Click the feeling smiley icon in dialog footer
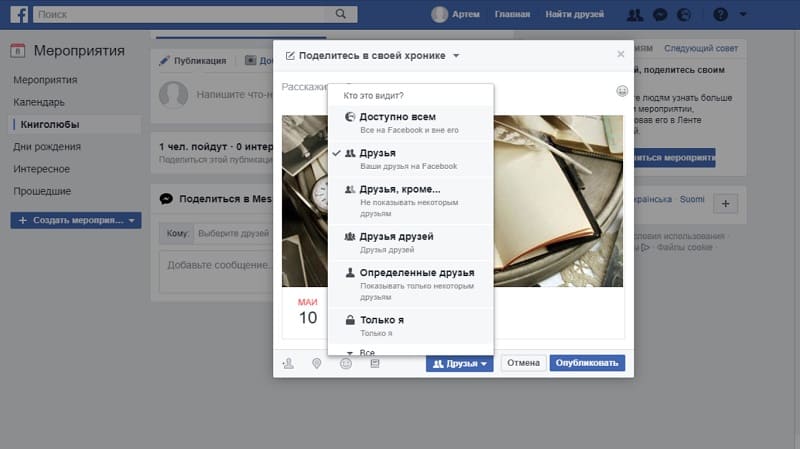800x449 pixels. (x=346, y=363)
